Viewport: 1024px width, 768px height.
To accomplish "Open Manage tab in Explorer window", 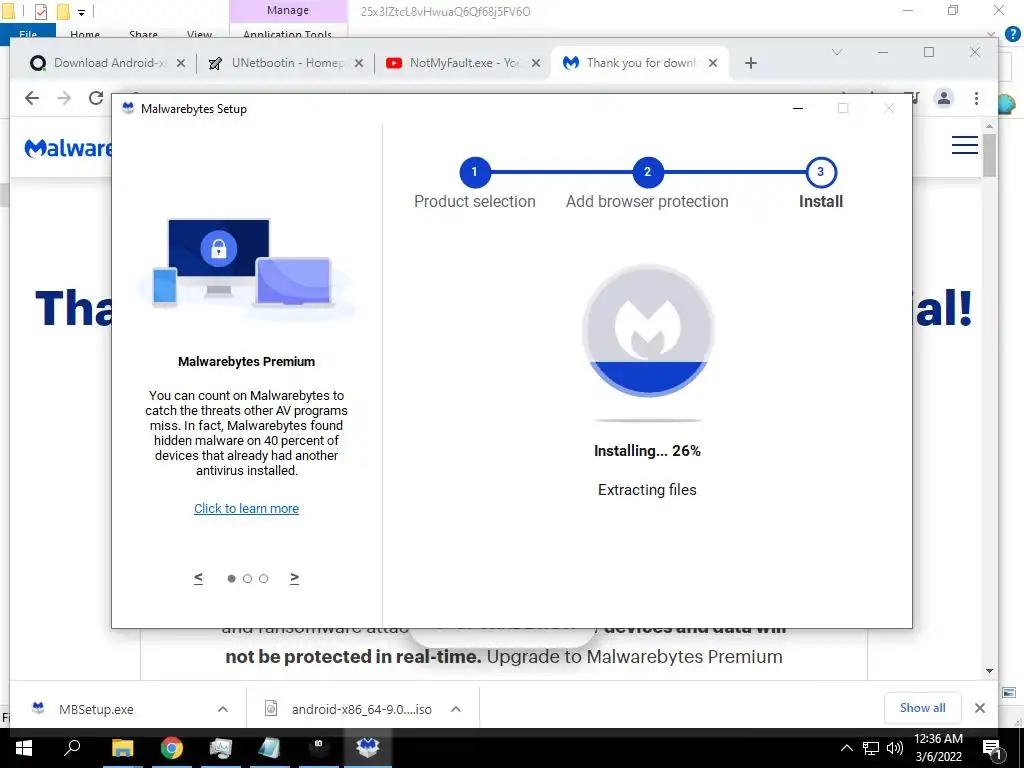I will pos(288,10).
